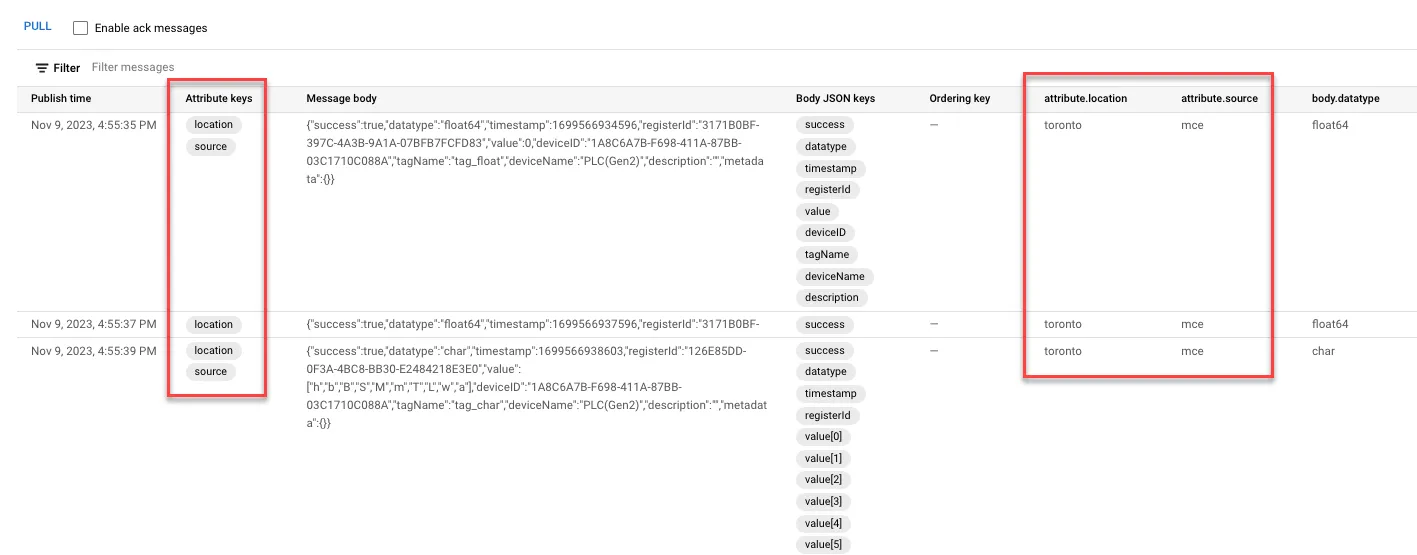Click the deviceName JSON key chip
The width and height of the screenshot is (1417, 555).
(x=835, y=276)
